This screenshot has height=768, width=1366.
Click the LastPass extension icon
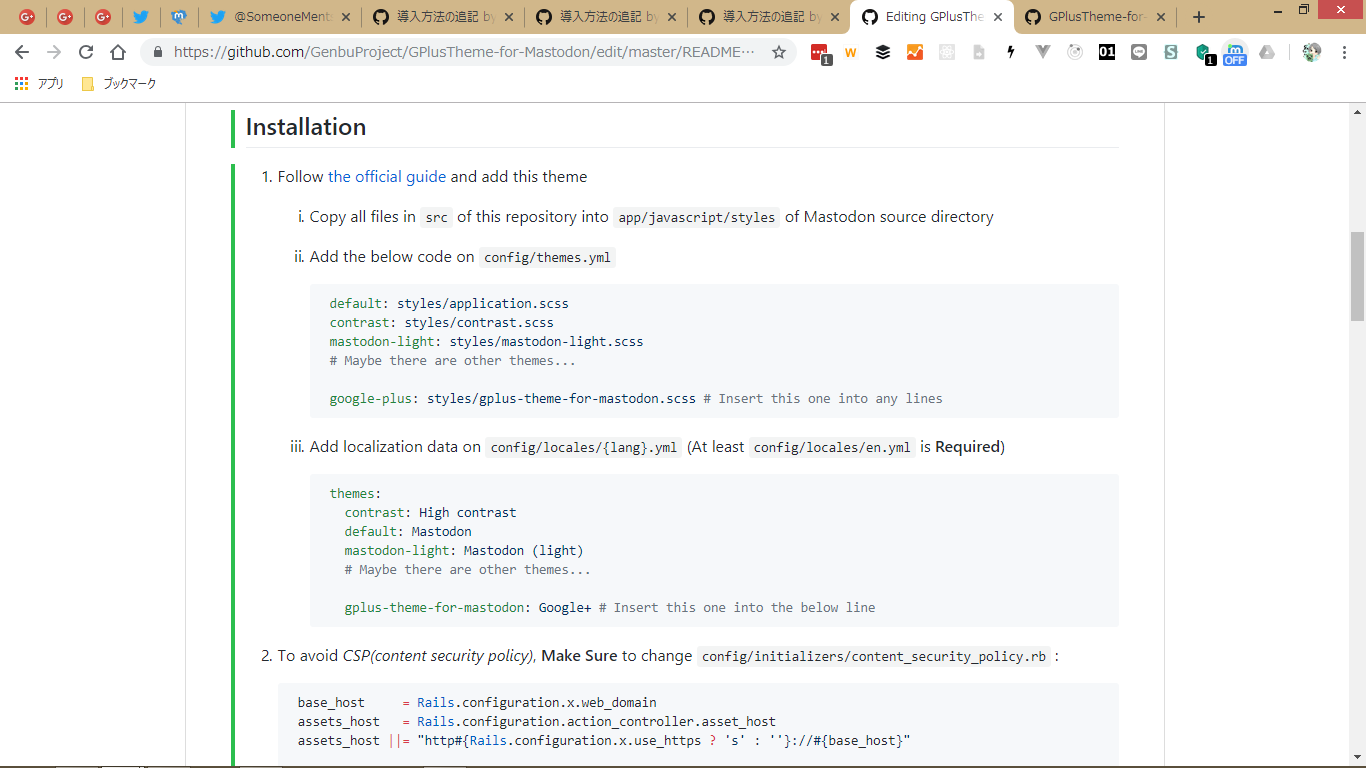819,53
